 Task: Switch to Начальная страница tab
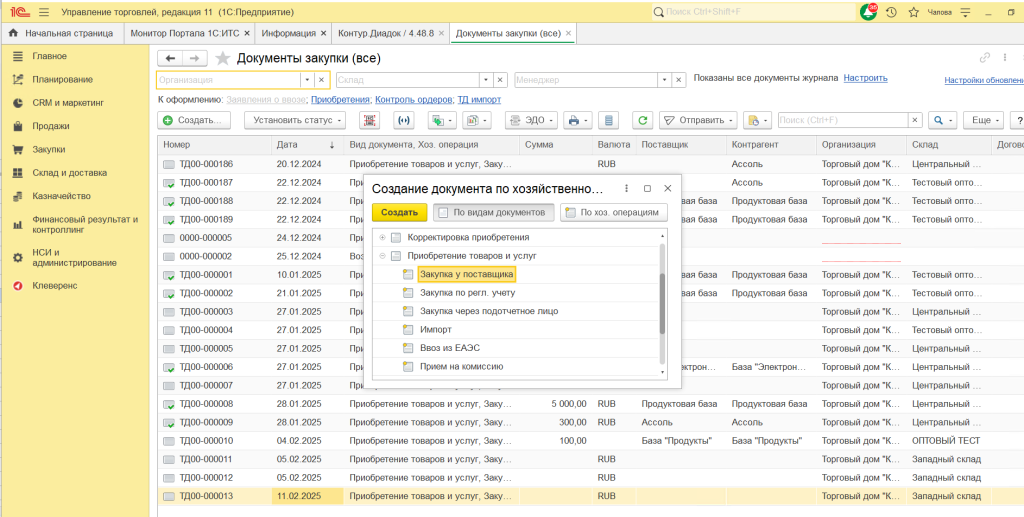click(x=69, y=33)
